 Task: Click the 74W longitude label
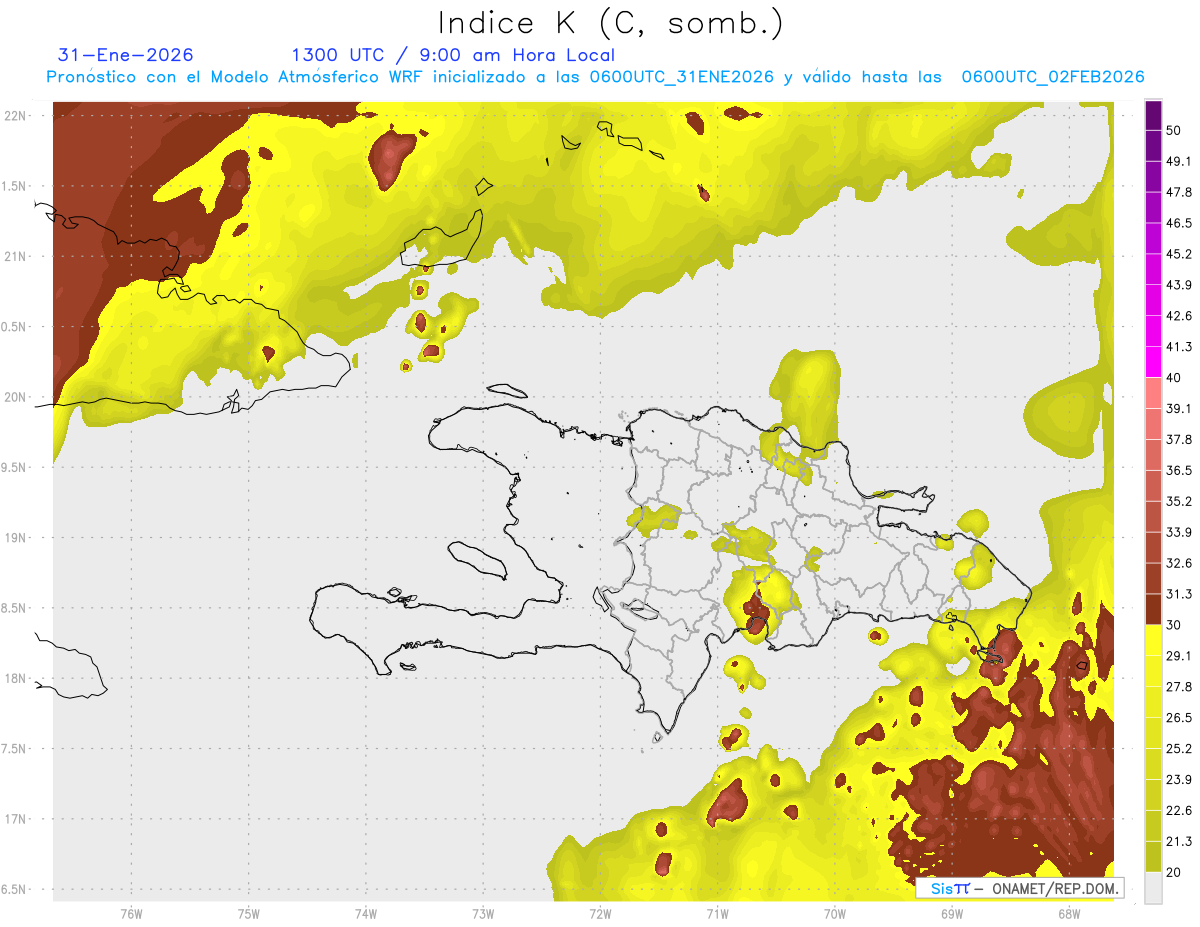366,913
